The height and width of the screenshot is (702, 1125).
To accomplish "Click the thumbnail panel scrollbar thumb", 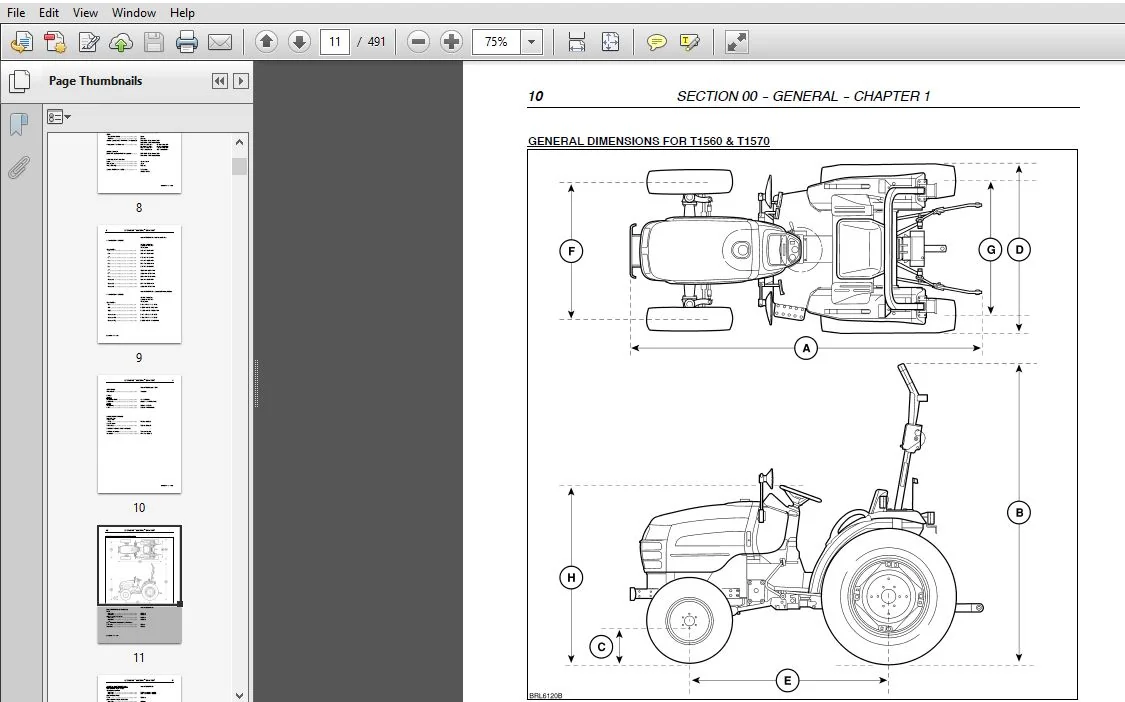I will [x=240, y=167].
